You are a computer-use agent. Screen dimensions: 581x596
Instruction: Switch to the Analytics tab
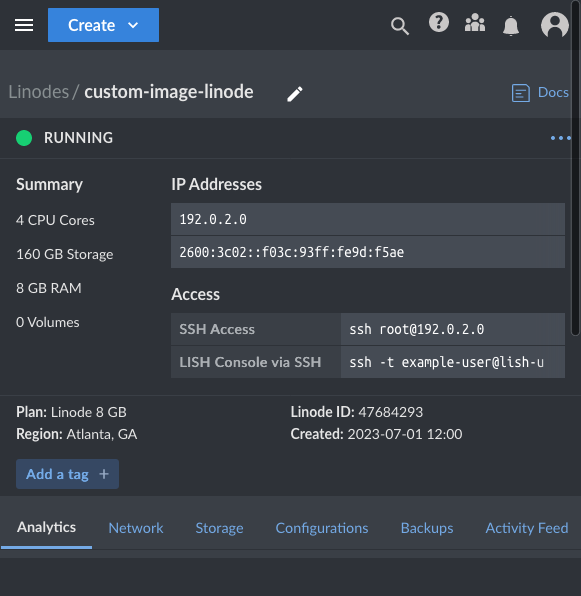point(46,528)
